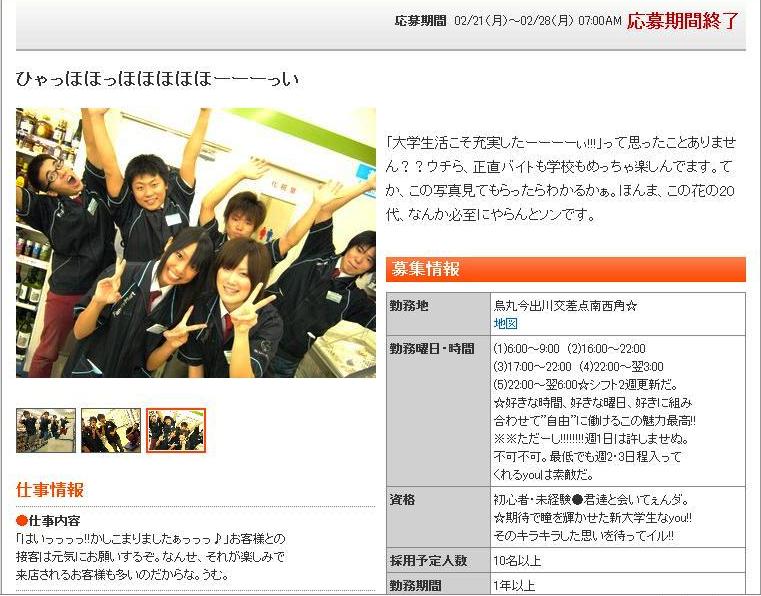
Task: Click the 仕事情報 heading
Action: click(50, 490)
